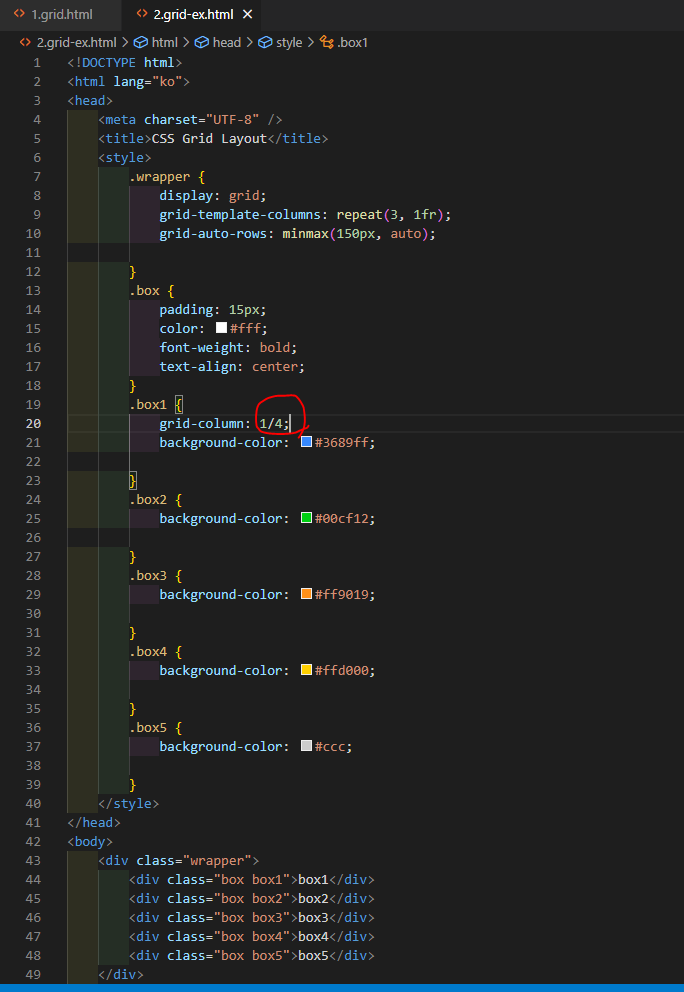Click the 2.grid-ex.html breadcrumb file item
This screenshot has width=684, height=992.
click(77, 42)
